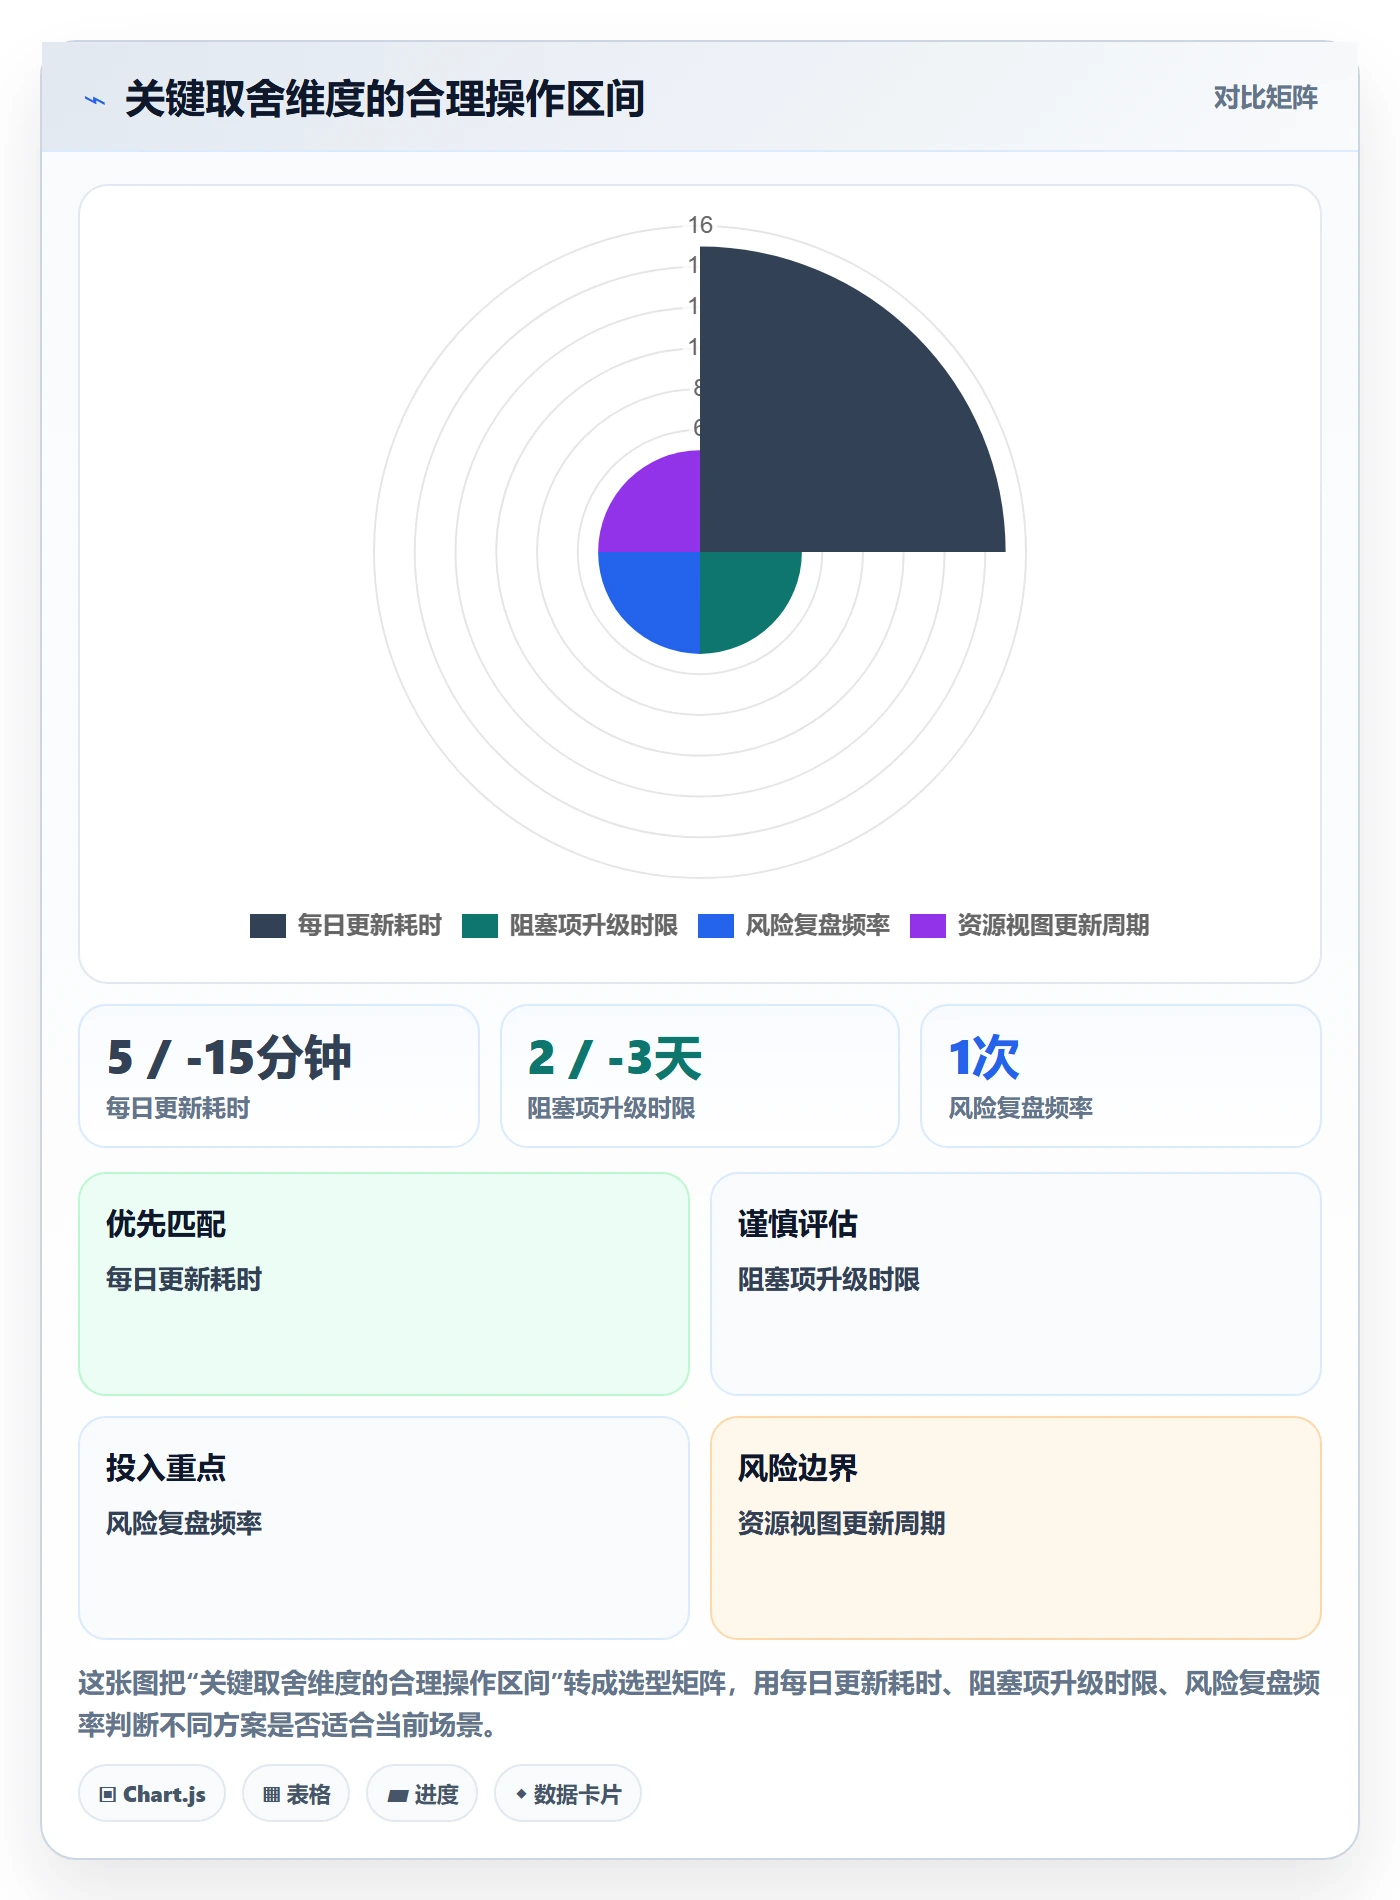Screen dimensions: 1400x1900
Task: Open the 谨慎评估 matrix card
Action: pyautogui.click(x=1016, y=1284)
